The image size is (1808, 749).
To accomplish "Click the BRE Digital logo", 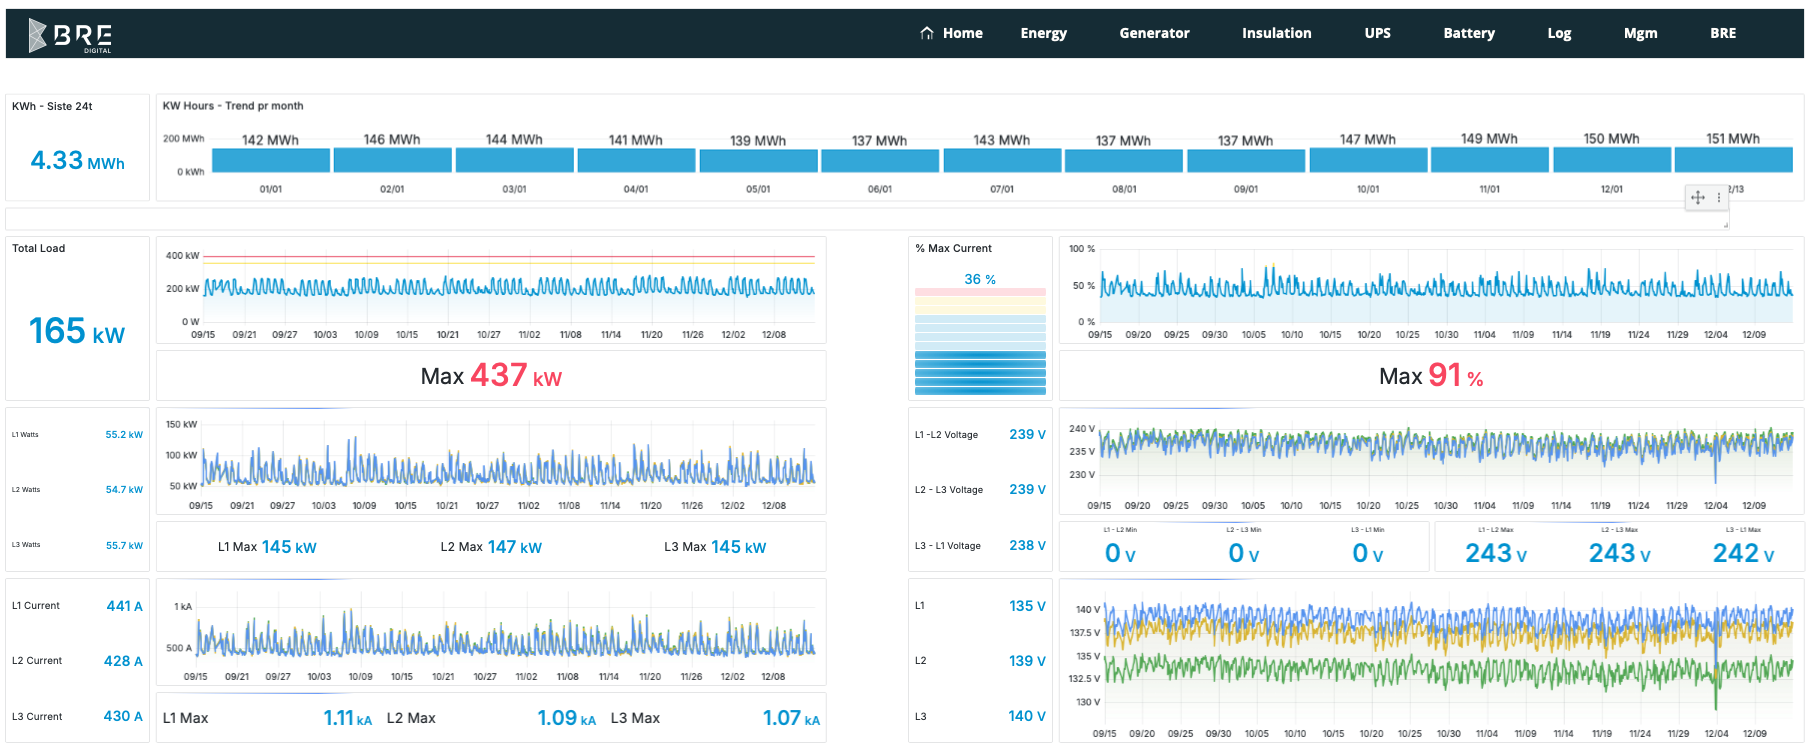I will tap(70, 35).
